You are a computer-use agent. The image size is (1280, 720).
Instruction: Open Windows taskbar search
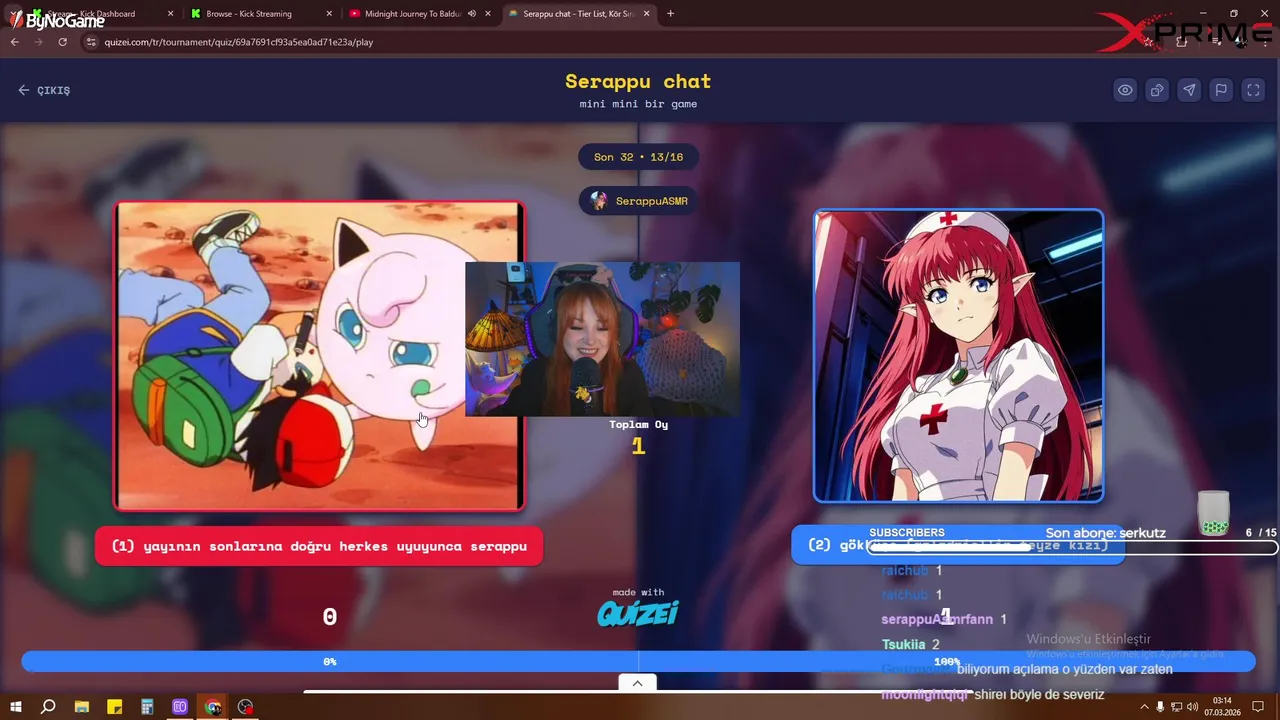tap(48, 707)
